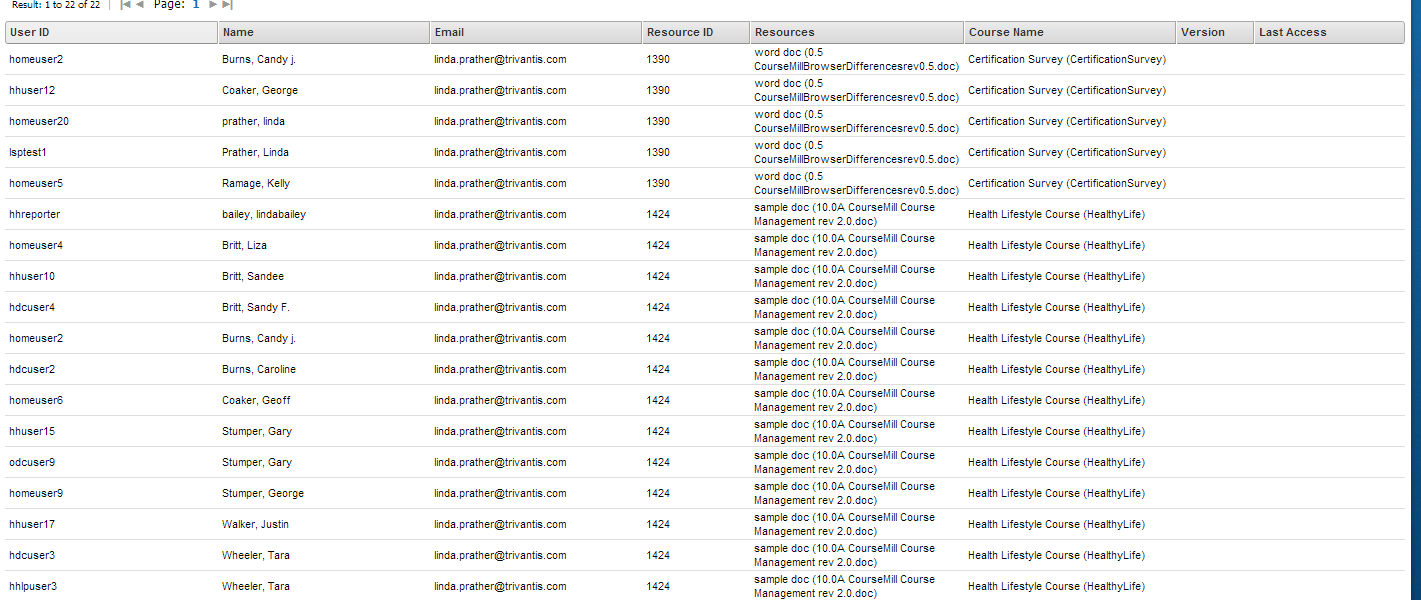The height and width of the screenshot is (600, 1421).
Task: Click the Email column header
Action: pyautogui.click(x=536, y=33)
